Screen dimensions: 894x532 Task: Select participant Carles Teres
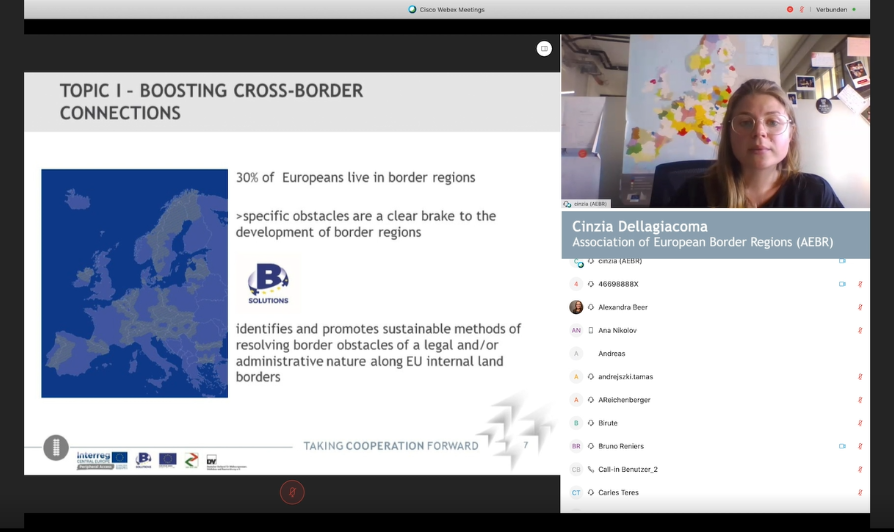click(x=716, y=493)
